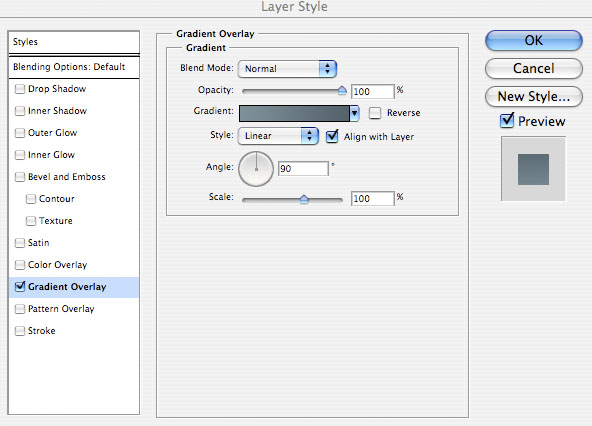Image resolution: width=592 pixels, height=426 pixels.
Task: Confirm with the OK button
Action: coord(533,40)
